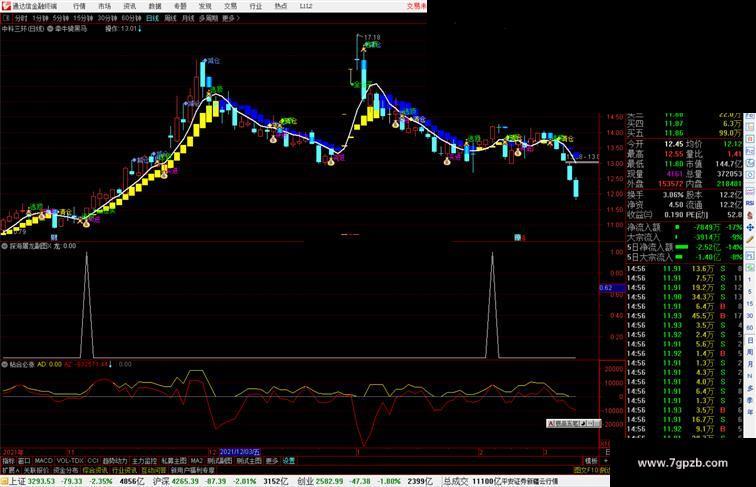Click plus button beside 模板

click(606, 461)
